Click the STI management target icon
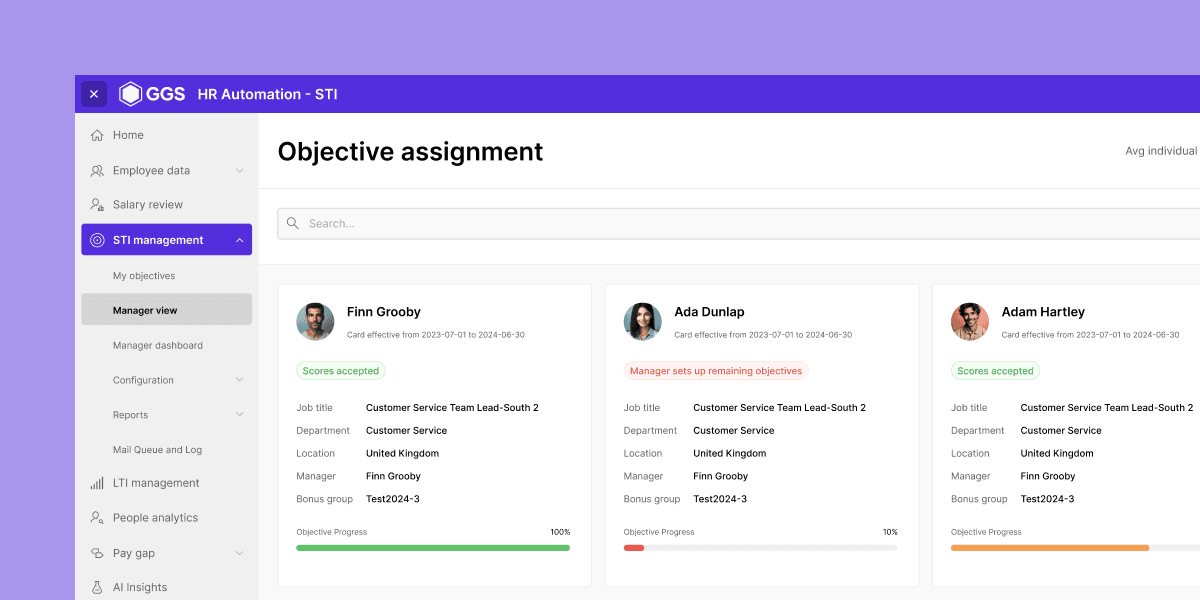 [97, 240]
